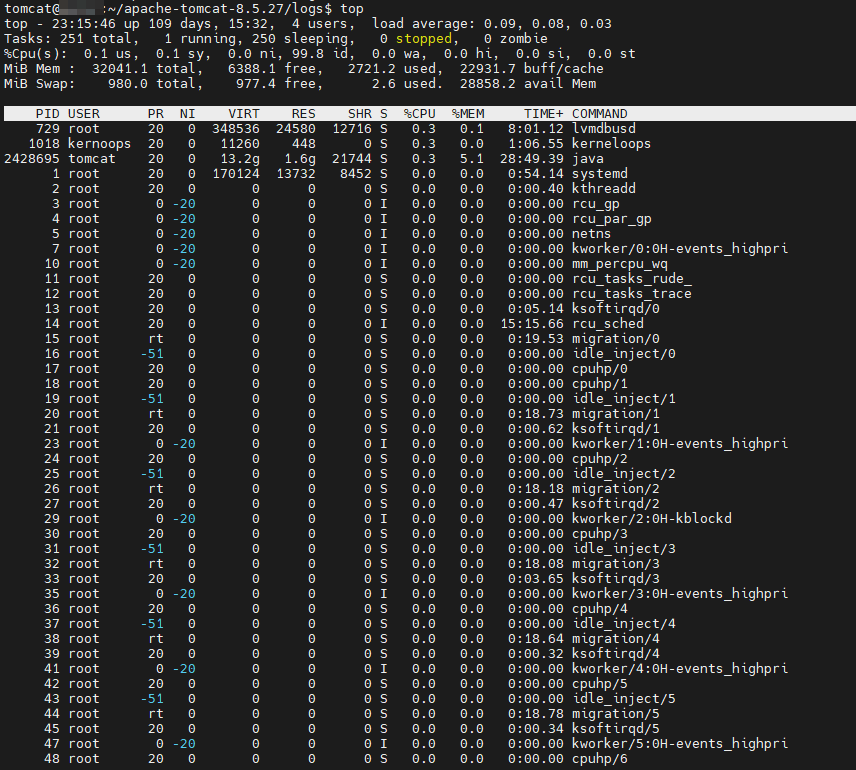Click the 'rcu_sched' command name
This screenshot has height=770, width=856.
pos(608,324)
